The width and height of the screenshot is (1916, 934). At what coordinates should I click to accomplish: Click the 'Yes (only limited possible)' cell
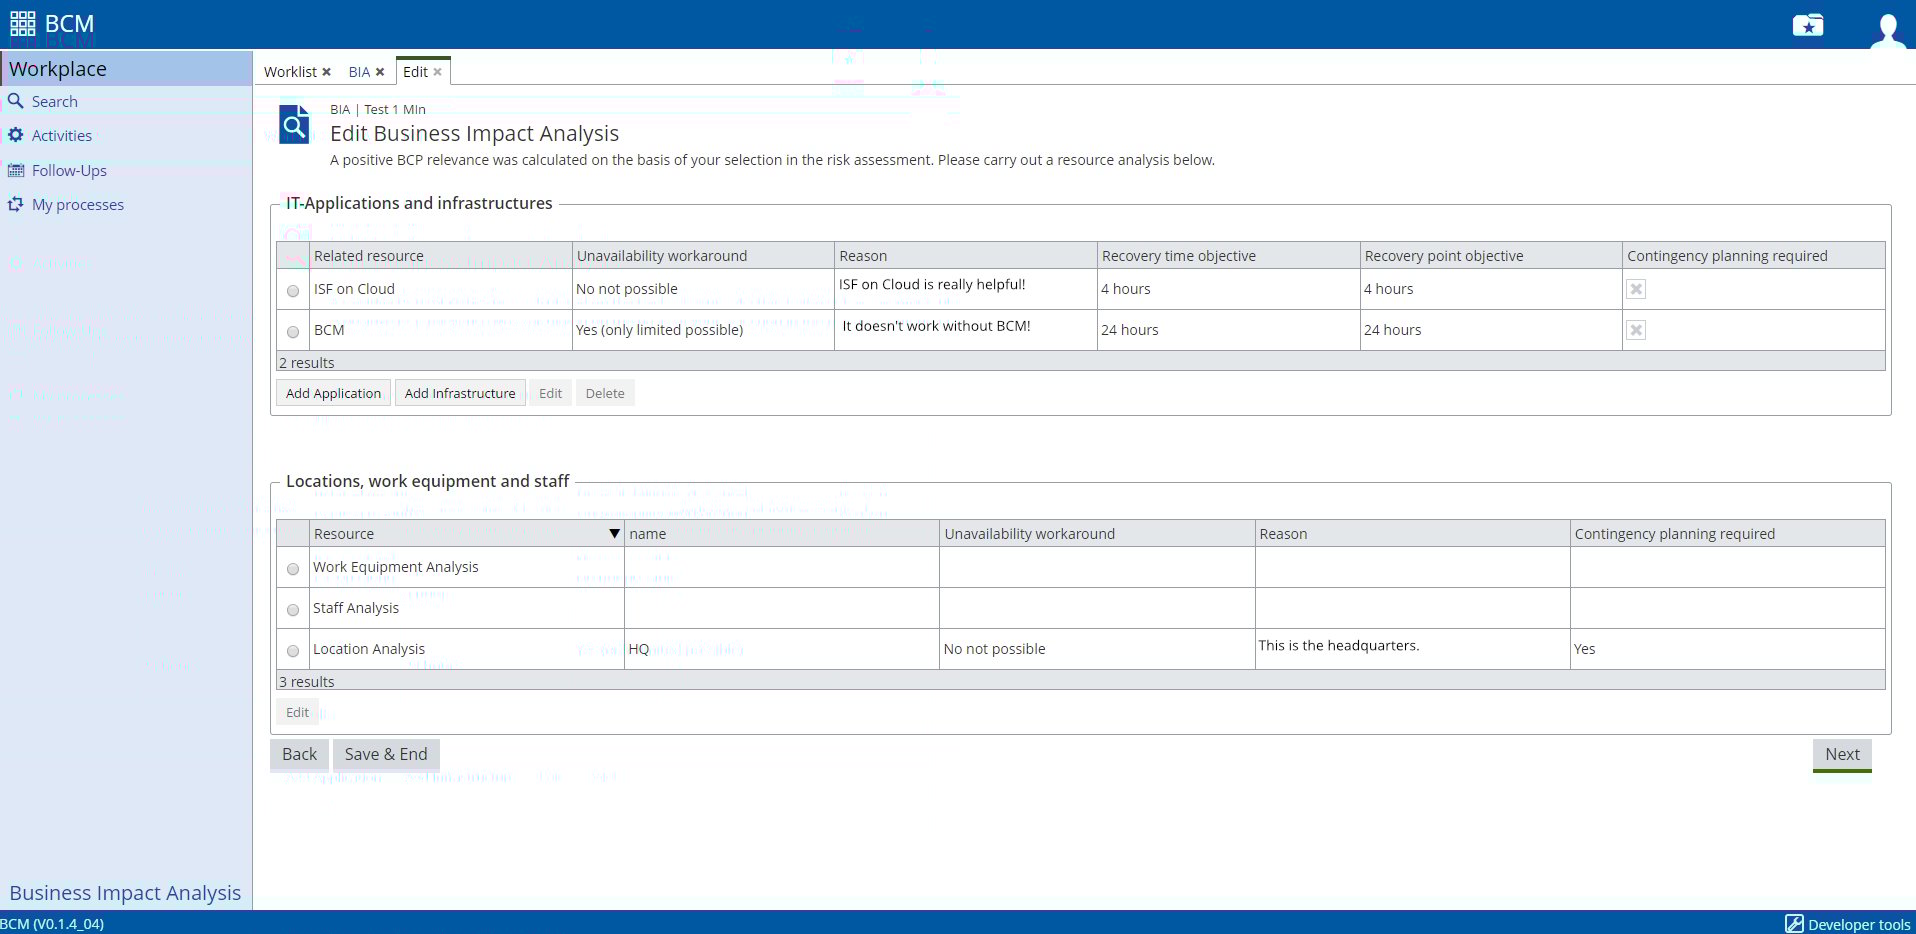tap(703, 330)
